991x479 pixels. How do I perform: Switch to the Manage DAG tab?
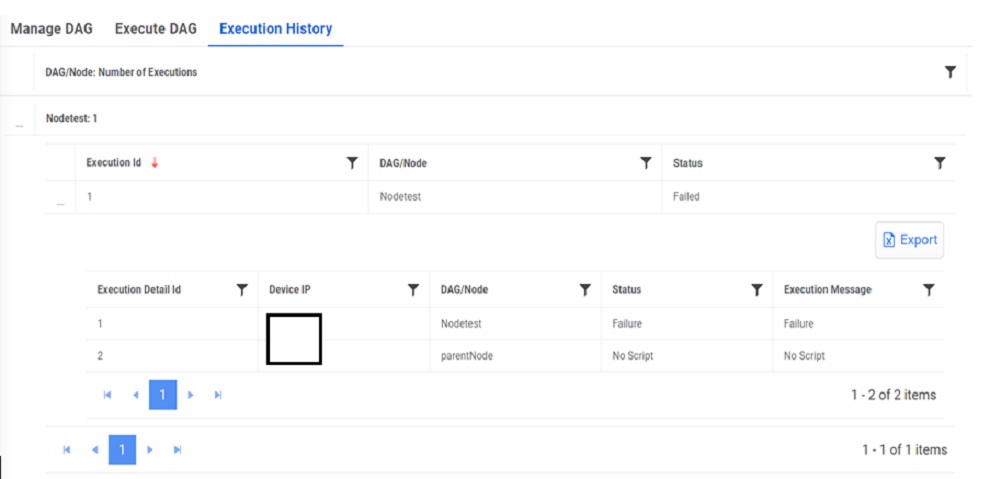(x=51, y=28)
